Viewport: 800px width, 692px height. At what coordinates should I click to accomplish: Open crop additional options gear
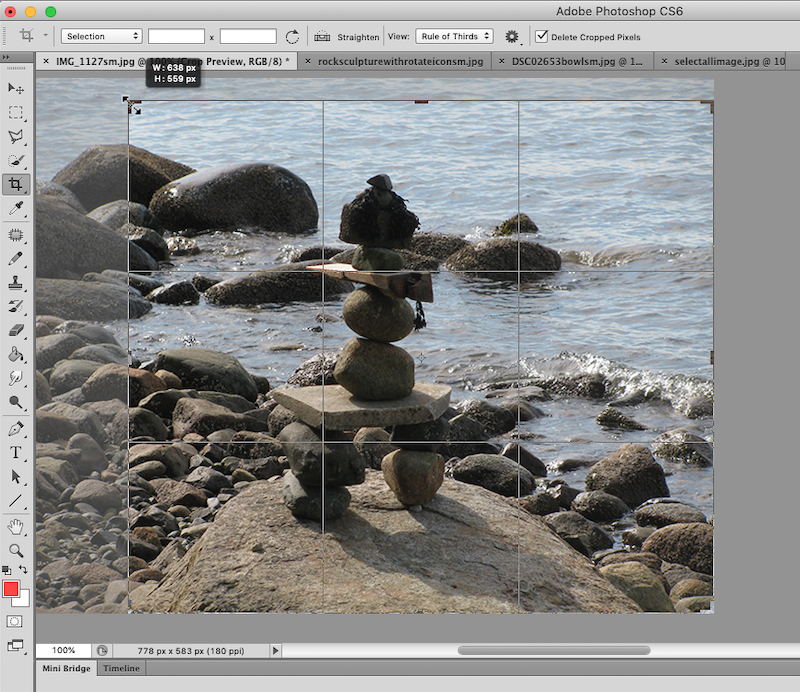(x=512, y=36)
